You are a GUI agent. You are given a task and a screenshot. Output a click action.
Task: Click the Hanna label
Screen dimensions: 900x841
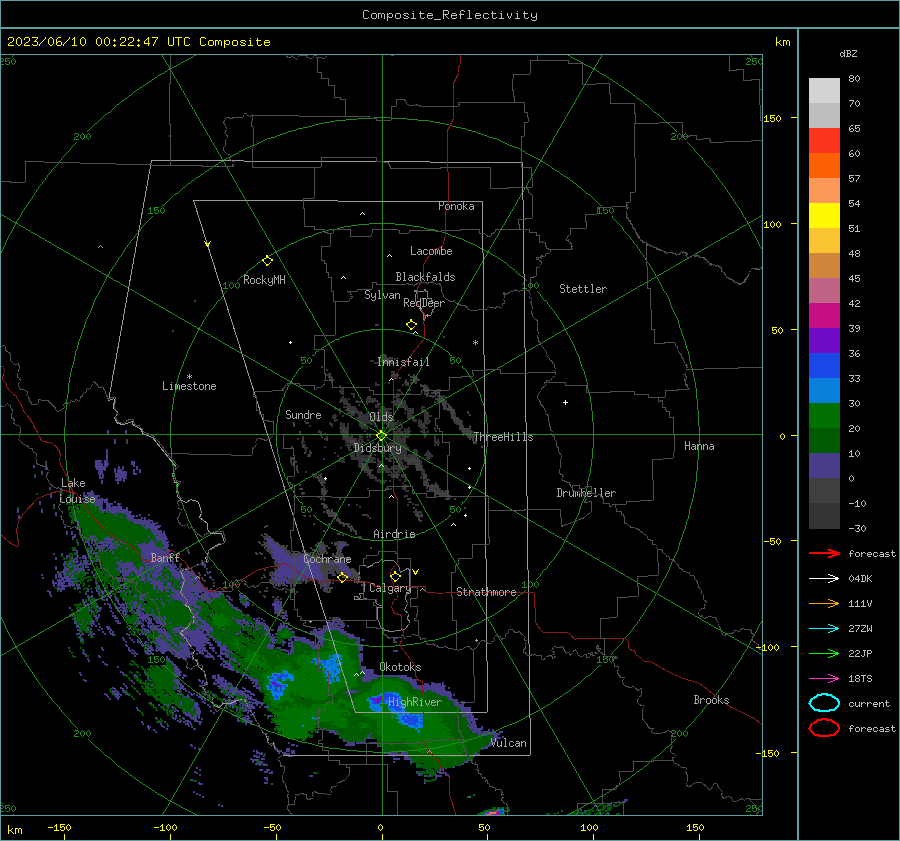pos(699,446)
